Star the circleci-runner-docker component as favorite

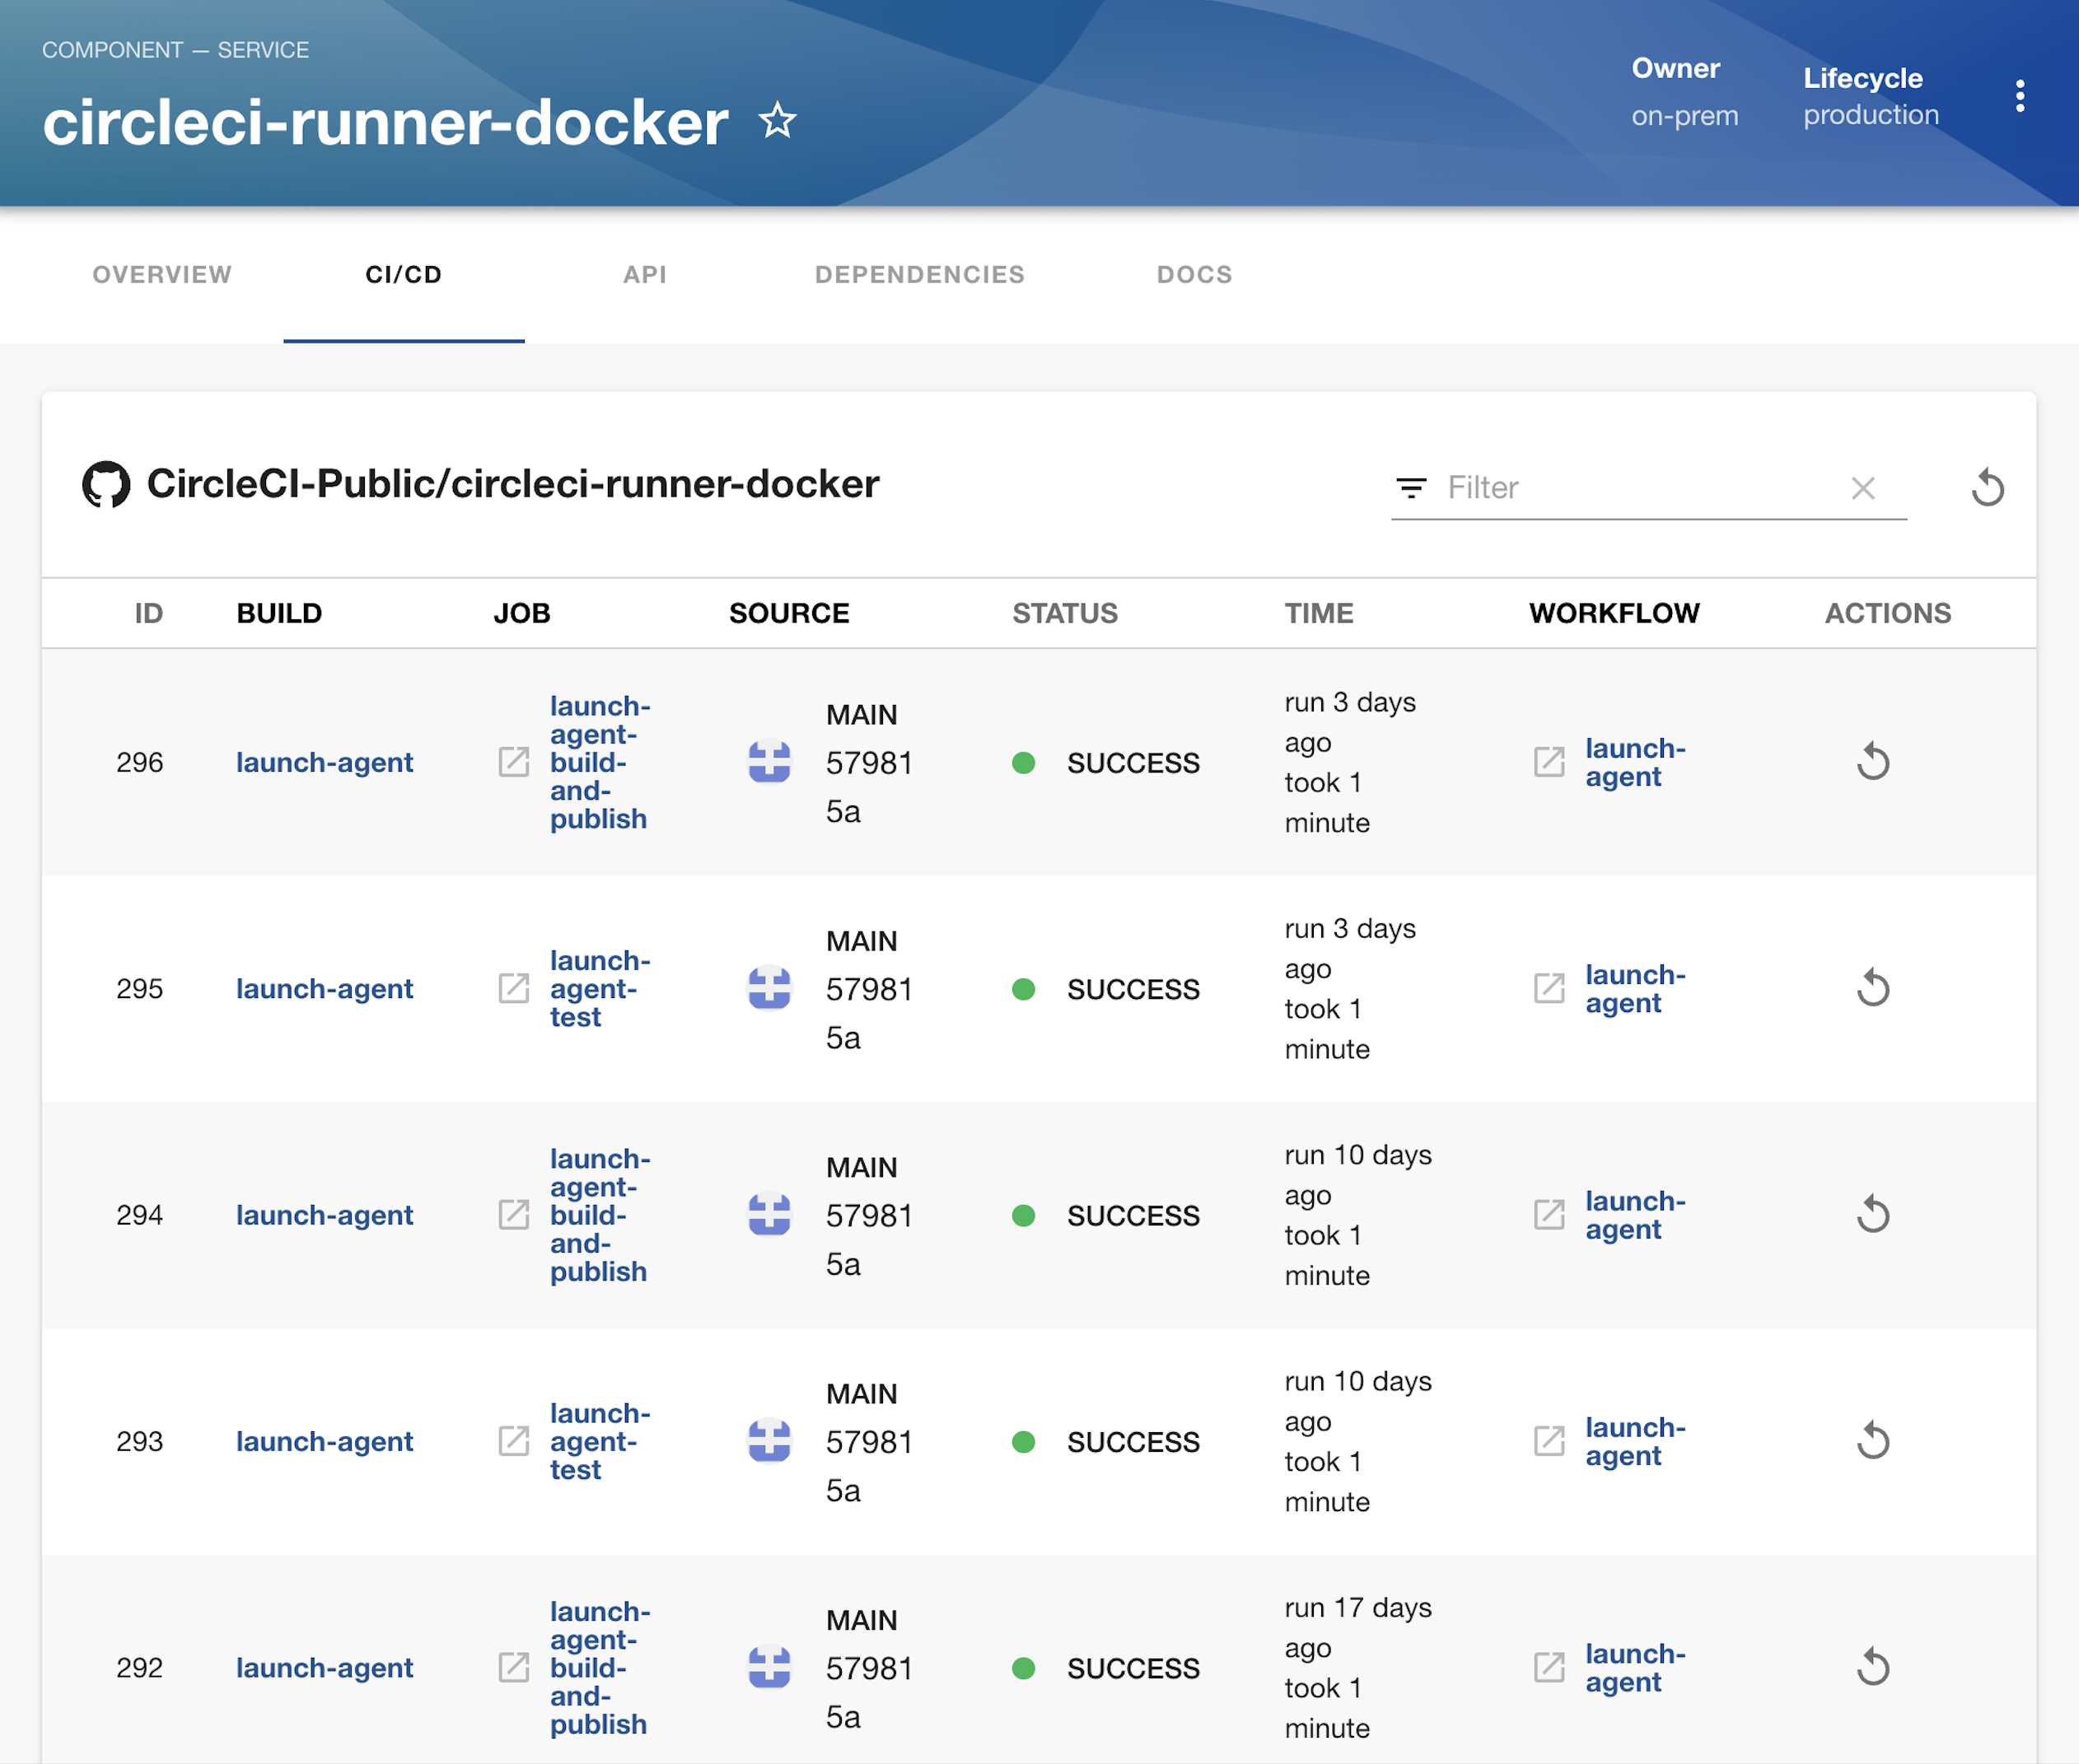pos(777,121)
